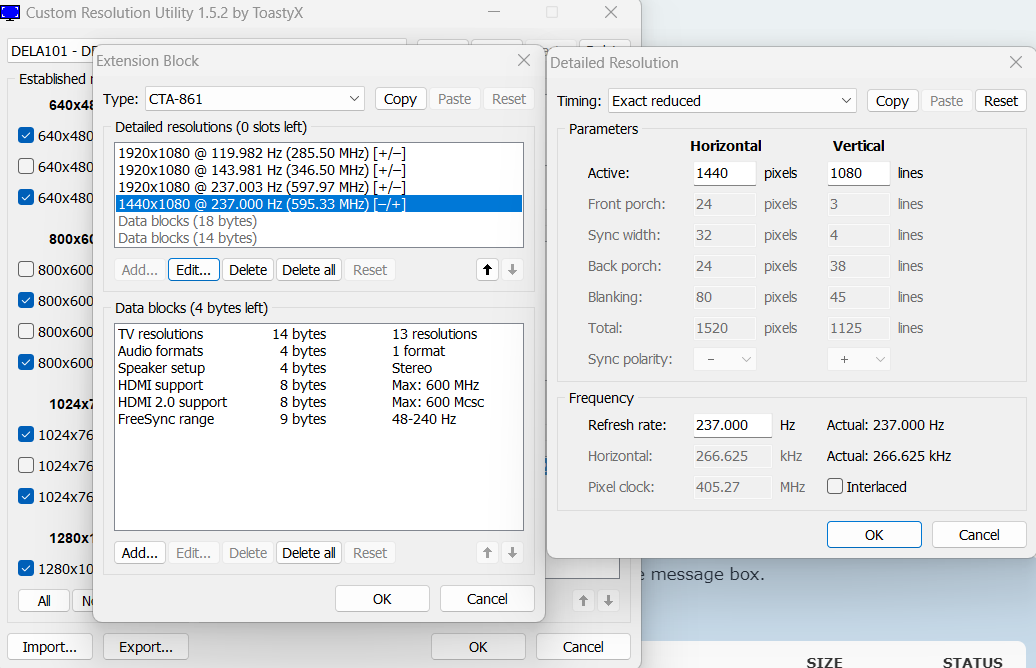Select the HDMI 2.0 support data block

point(172,402)
